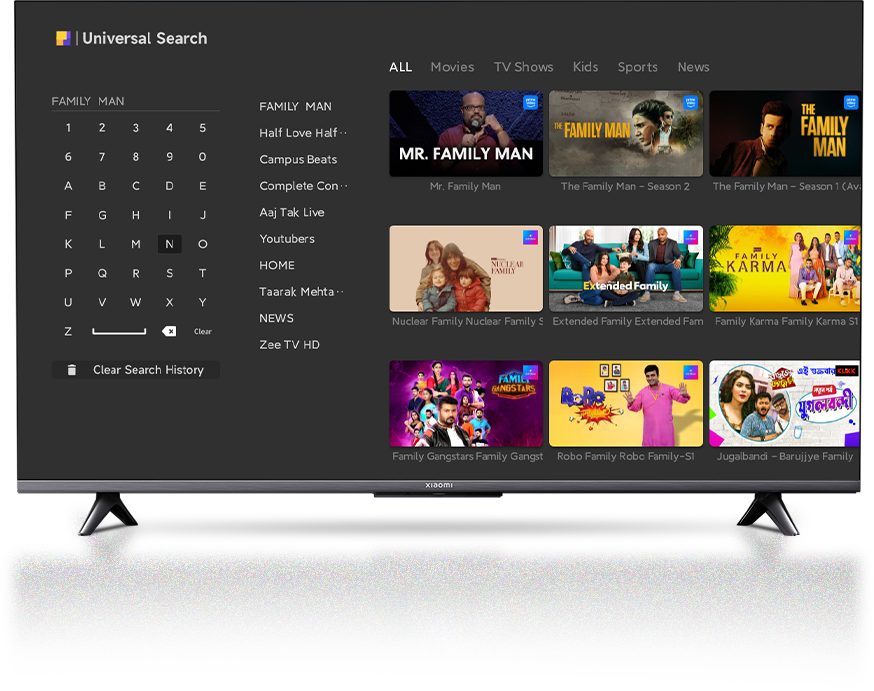
Task: Tap the number 1 key
Action: click(68, 128)
